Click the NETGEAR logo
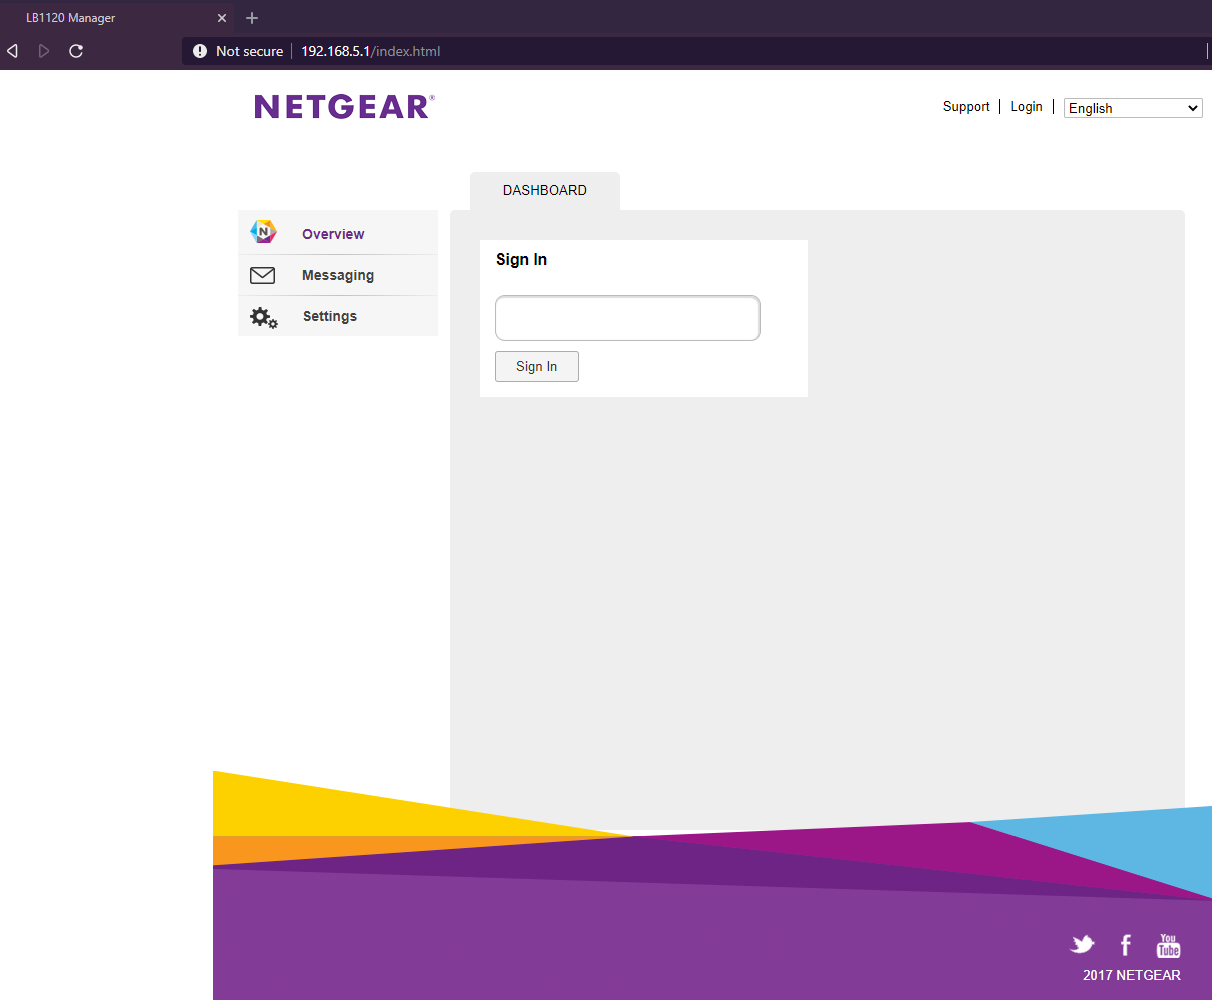The image size is (1212, 1000). pos(344,107)
